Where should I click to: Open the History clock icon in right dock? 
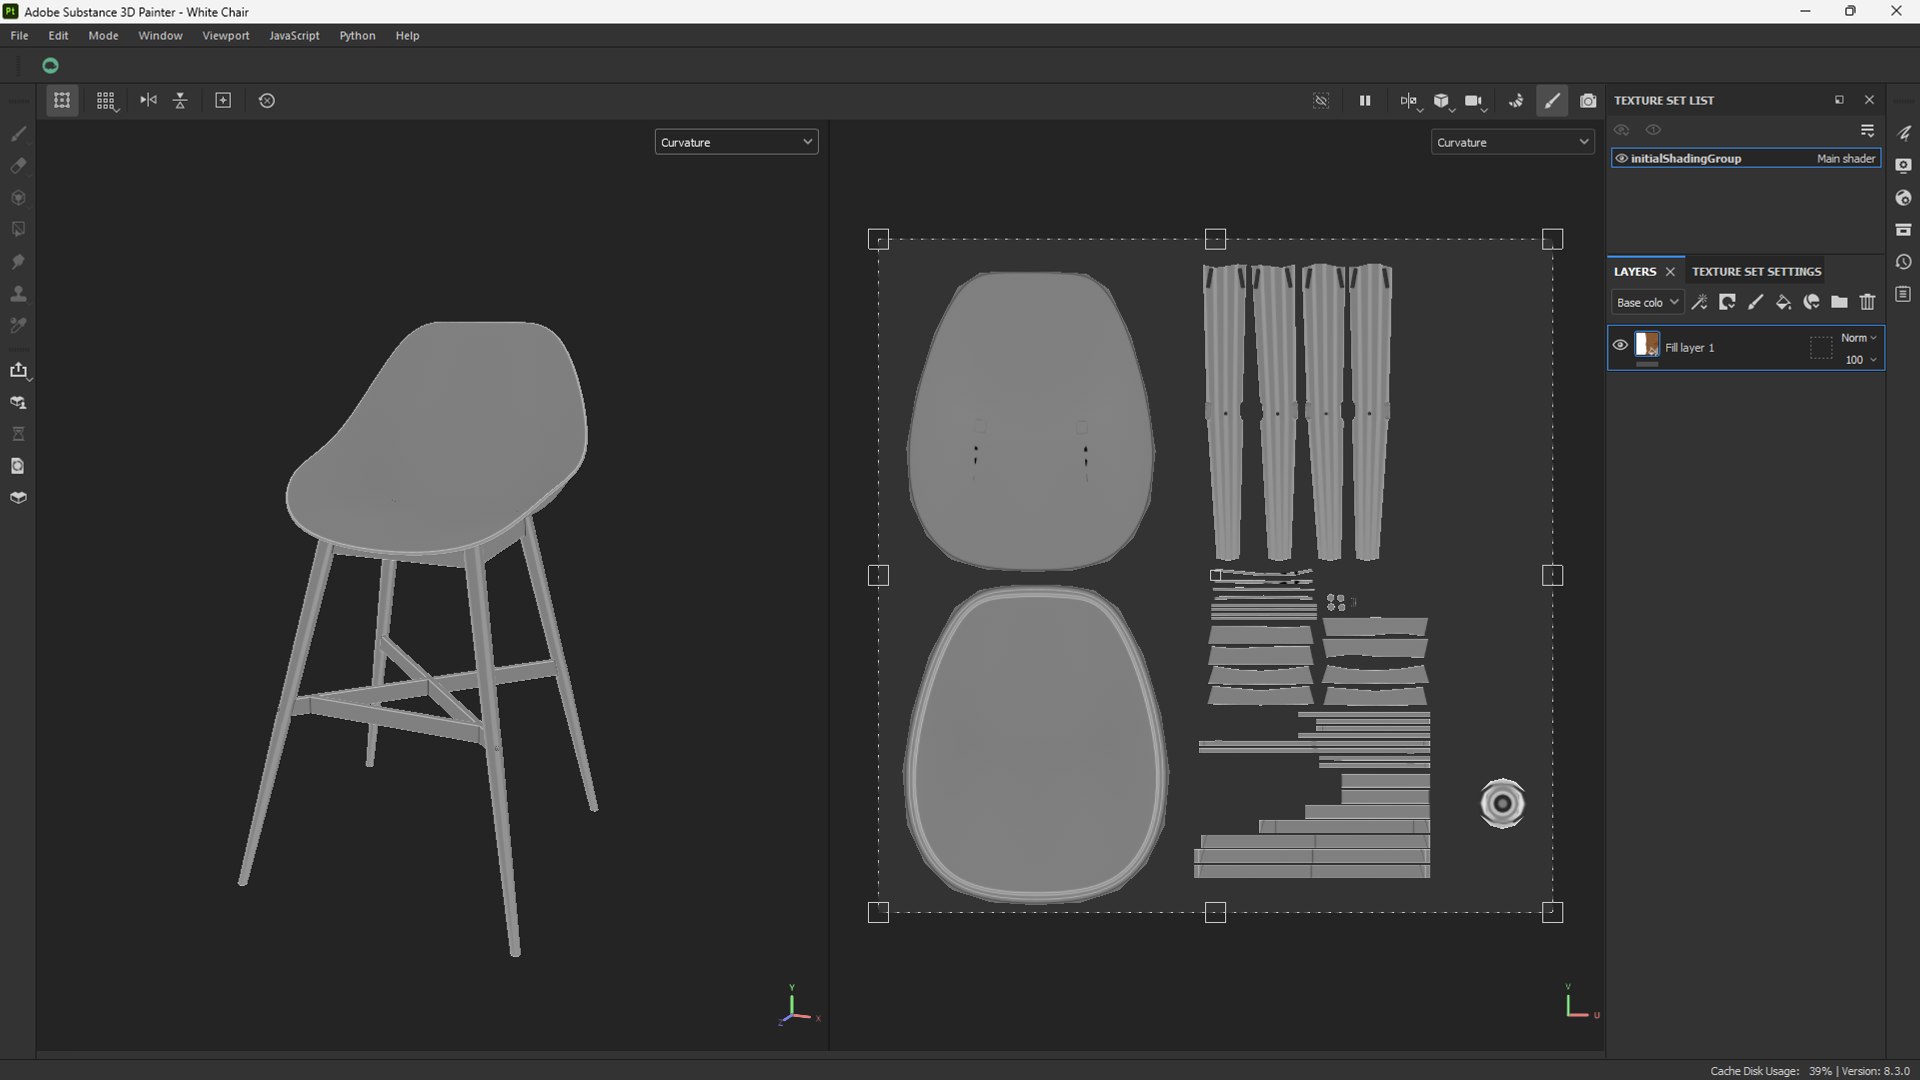coord(1903,262)
